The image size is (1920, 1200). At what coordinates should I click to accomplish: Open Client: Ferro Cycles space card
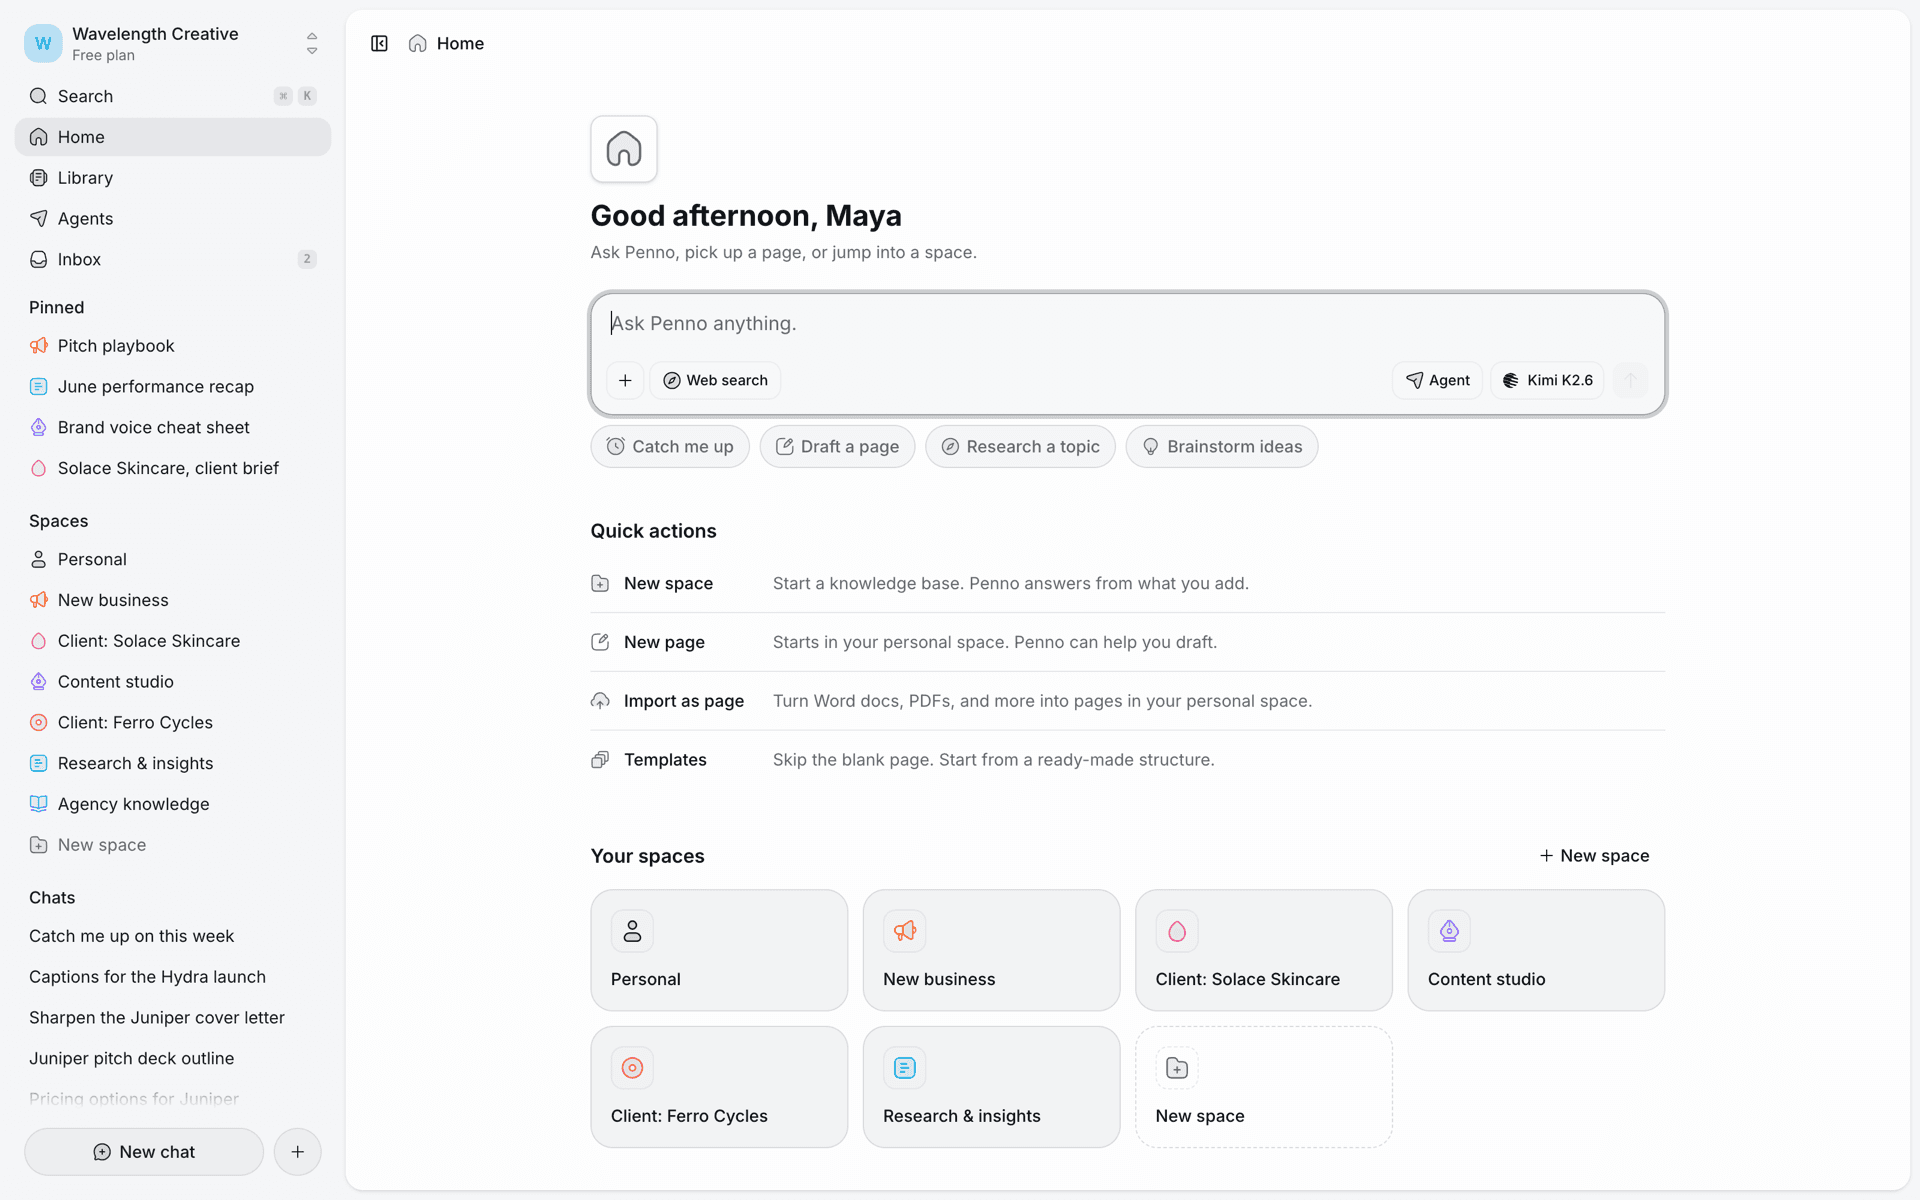[719, 1087]
